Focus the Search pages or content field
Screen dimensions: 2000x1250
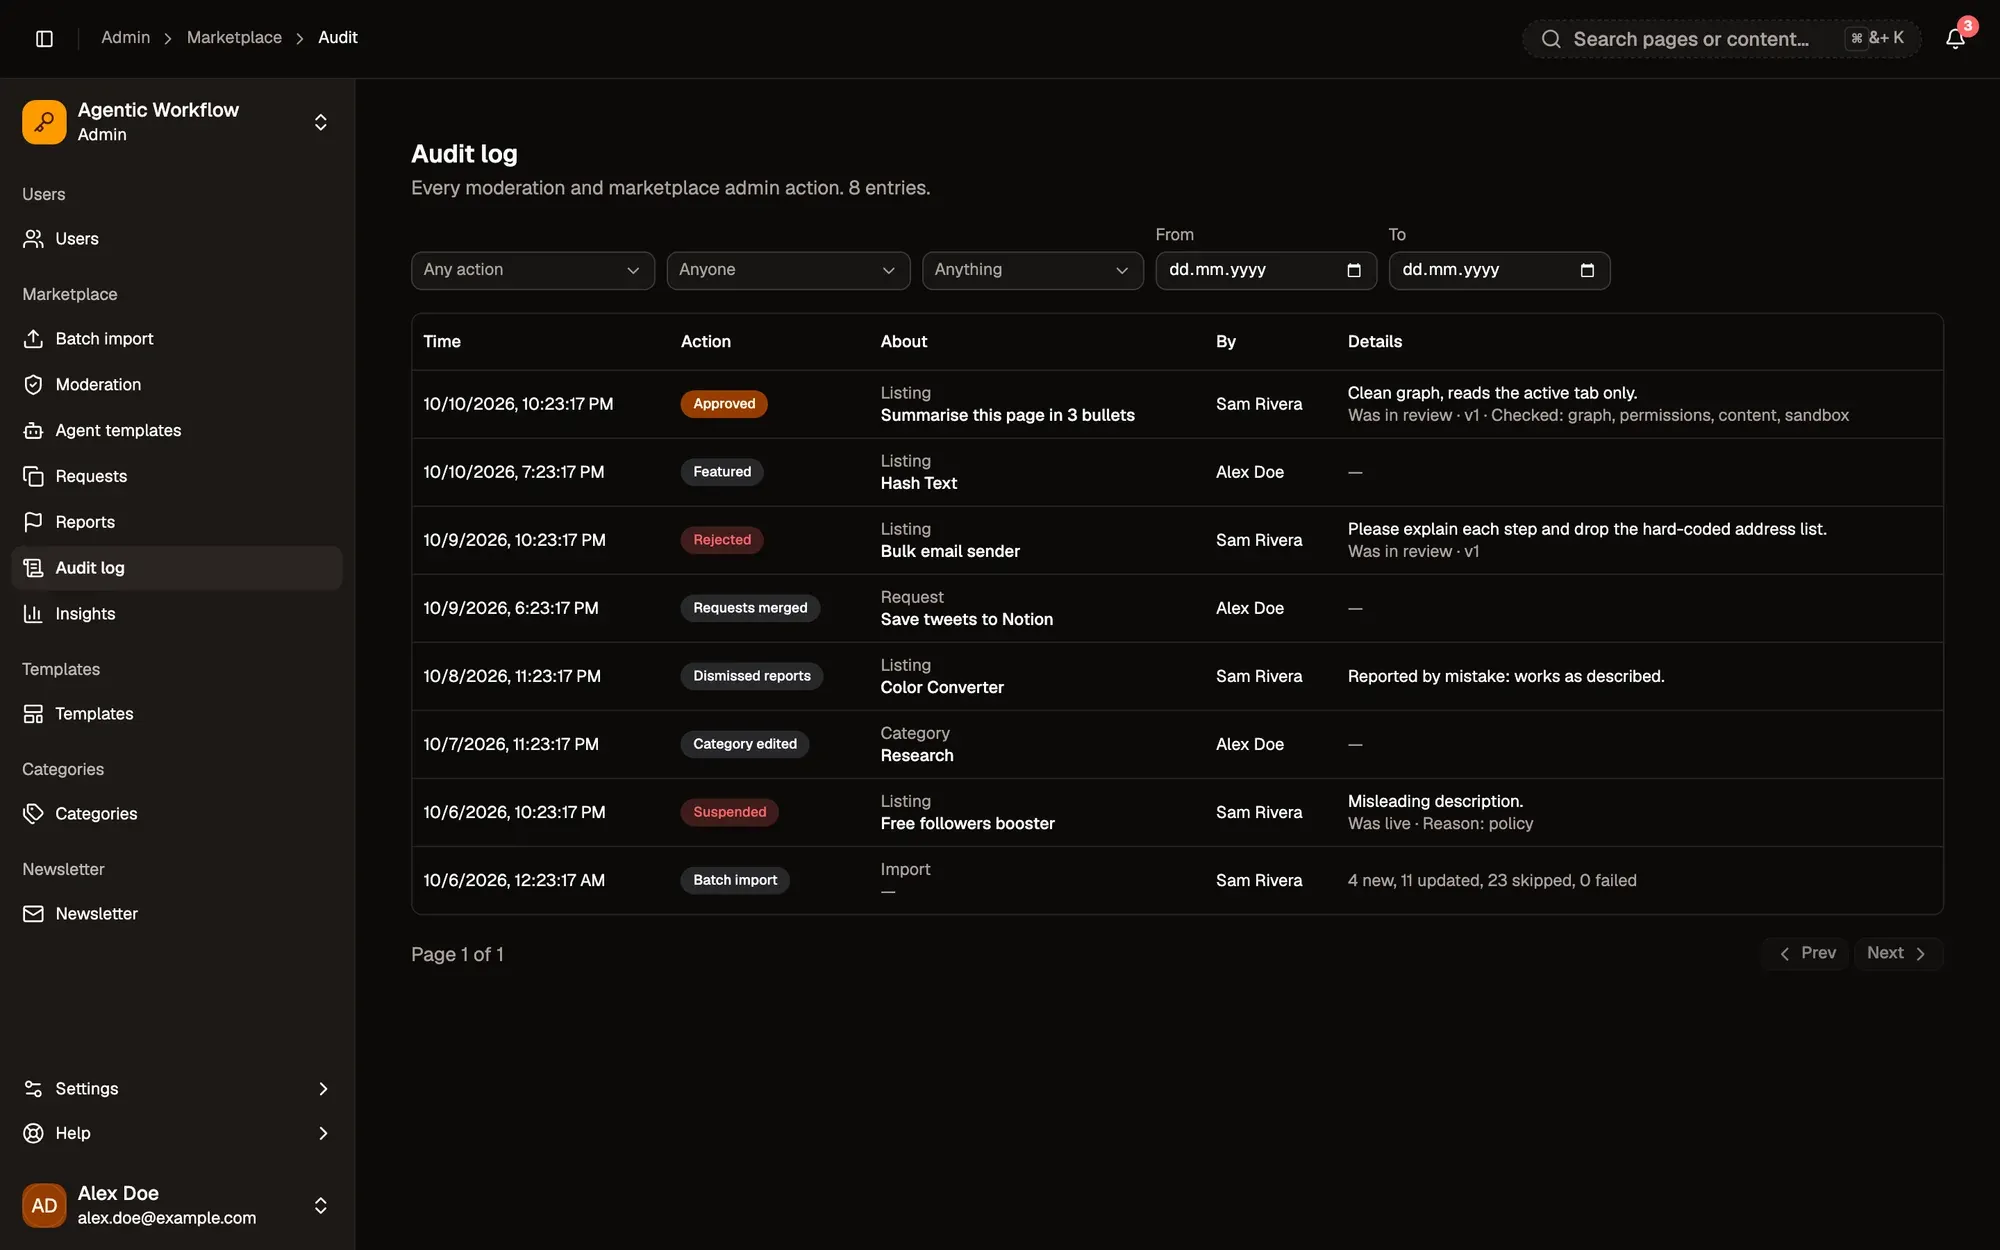click(x=1721, y=39)
